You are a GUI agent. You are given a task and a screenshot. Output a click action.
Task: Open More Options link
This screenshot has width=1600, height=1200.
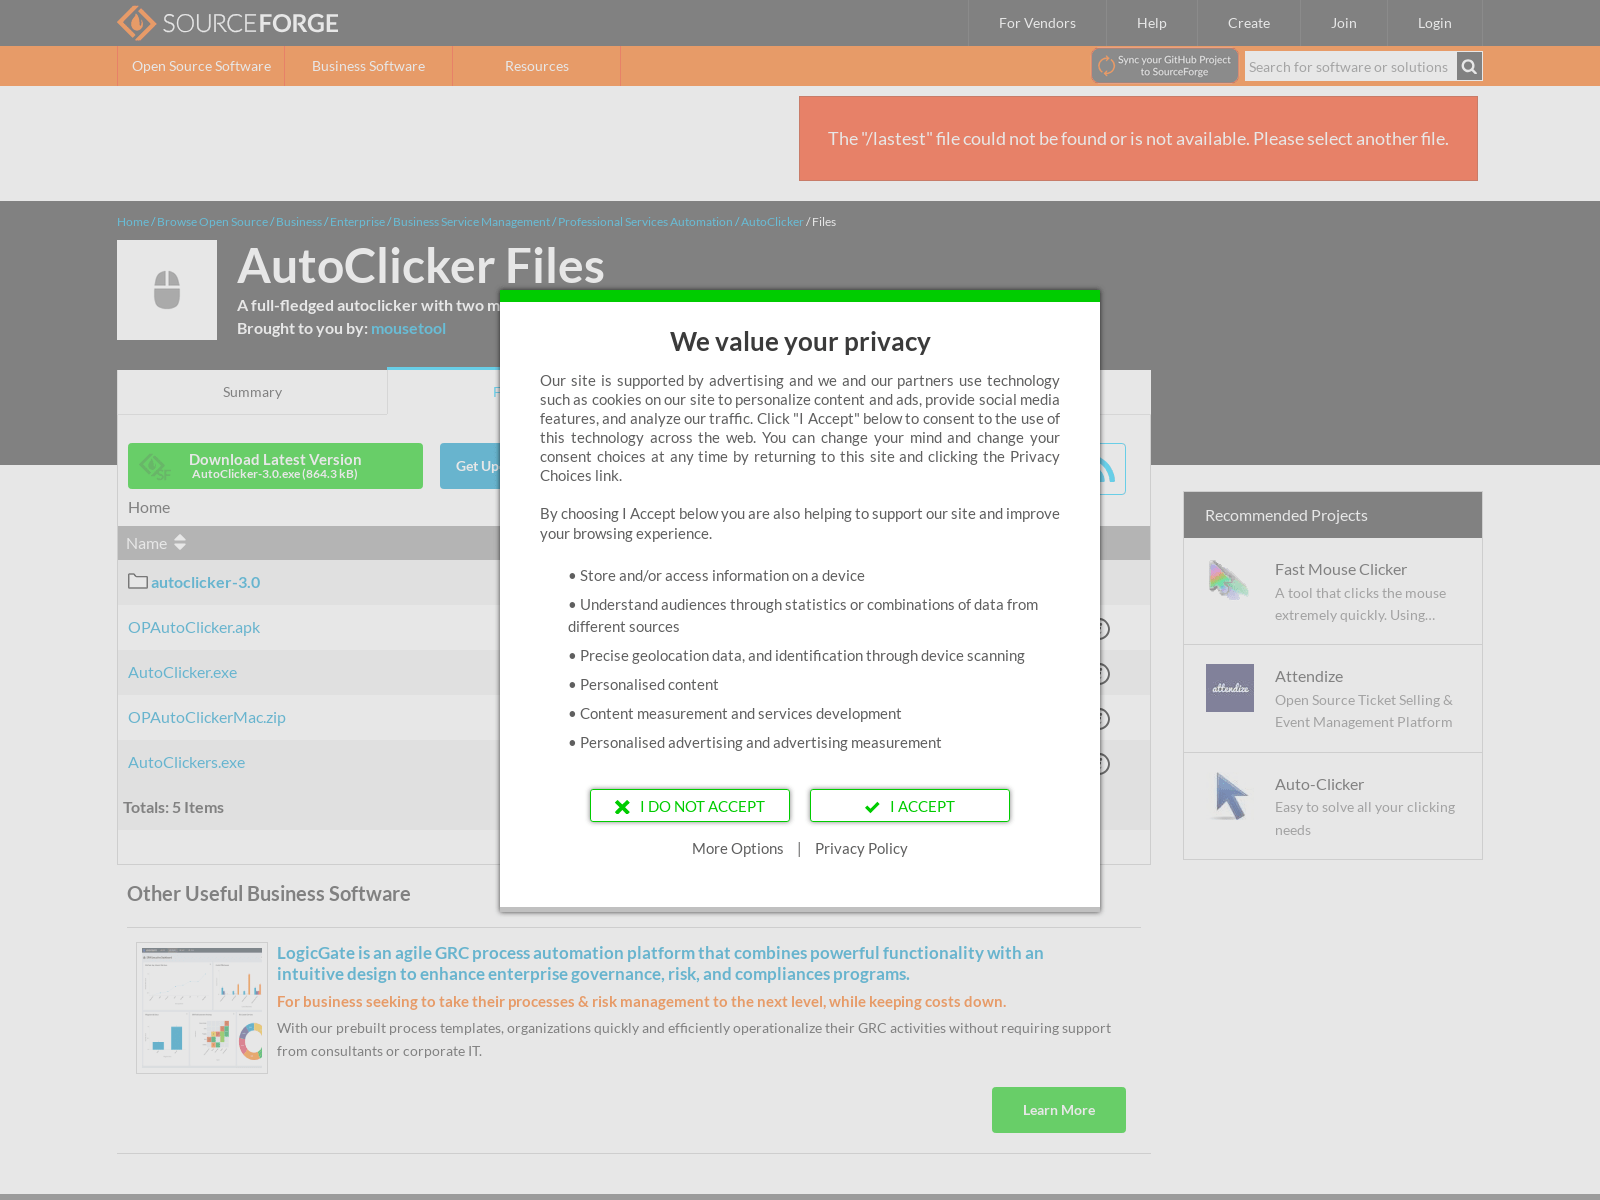point(738,848)
